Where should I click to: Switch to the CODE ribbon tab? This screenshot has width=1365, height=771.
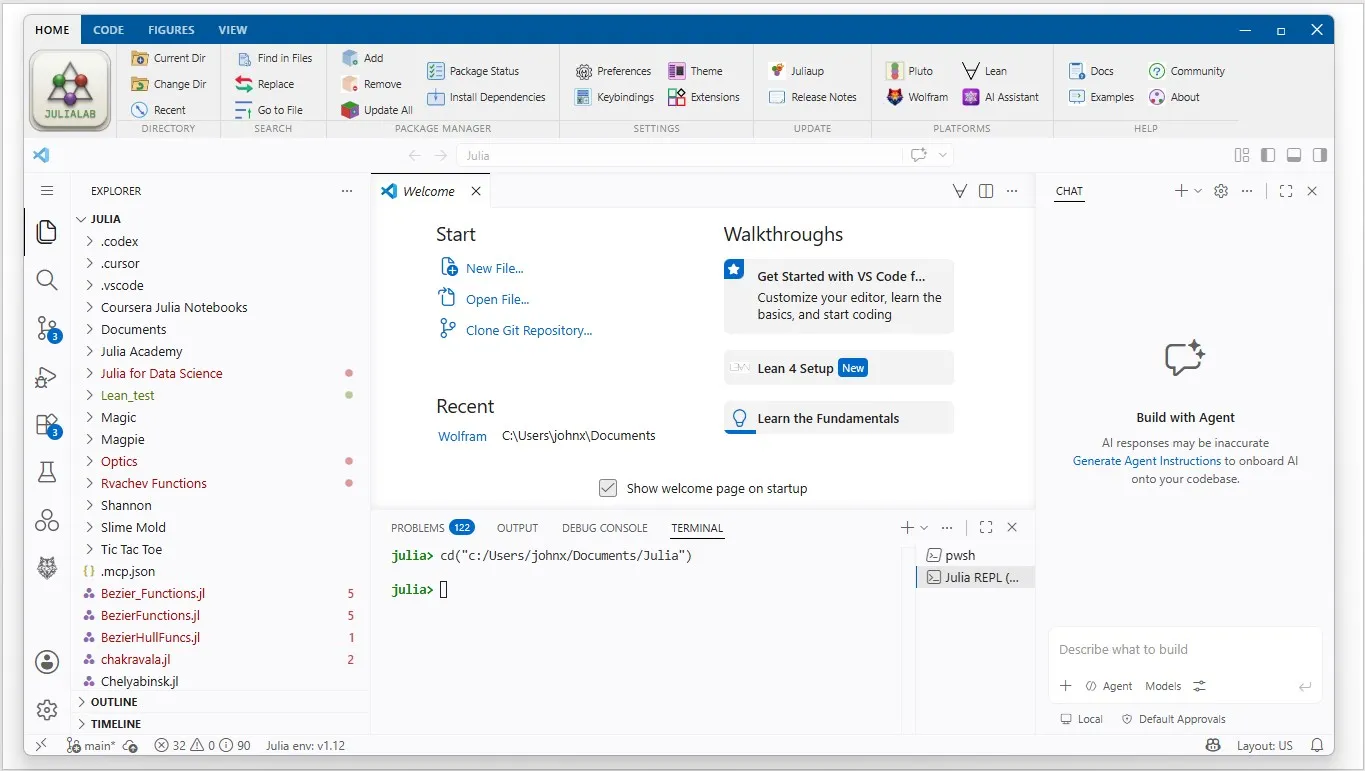coord(108,30)
